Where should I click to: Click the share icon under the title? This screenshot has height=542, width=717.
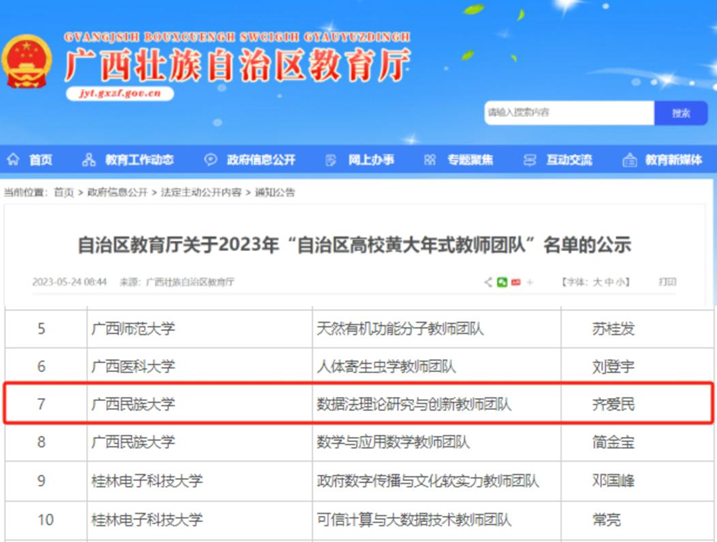[x=488, y=283]
